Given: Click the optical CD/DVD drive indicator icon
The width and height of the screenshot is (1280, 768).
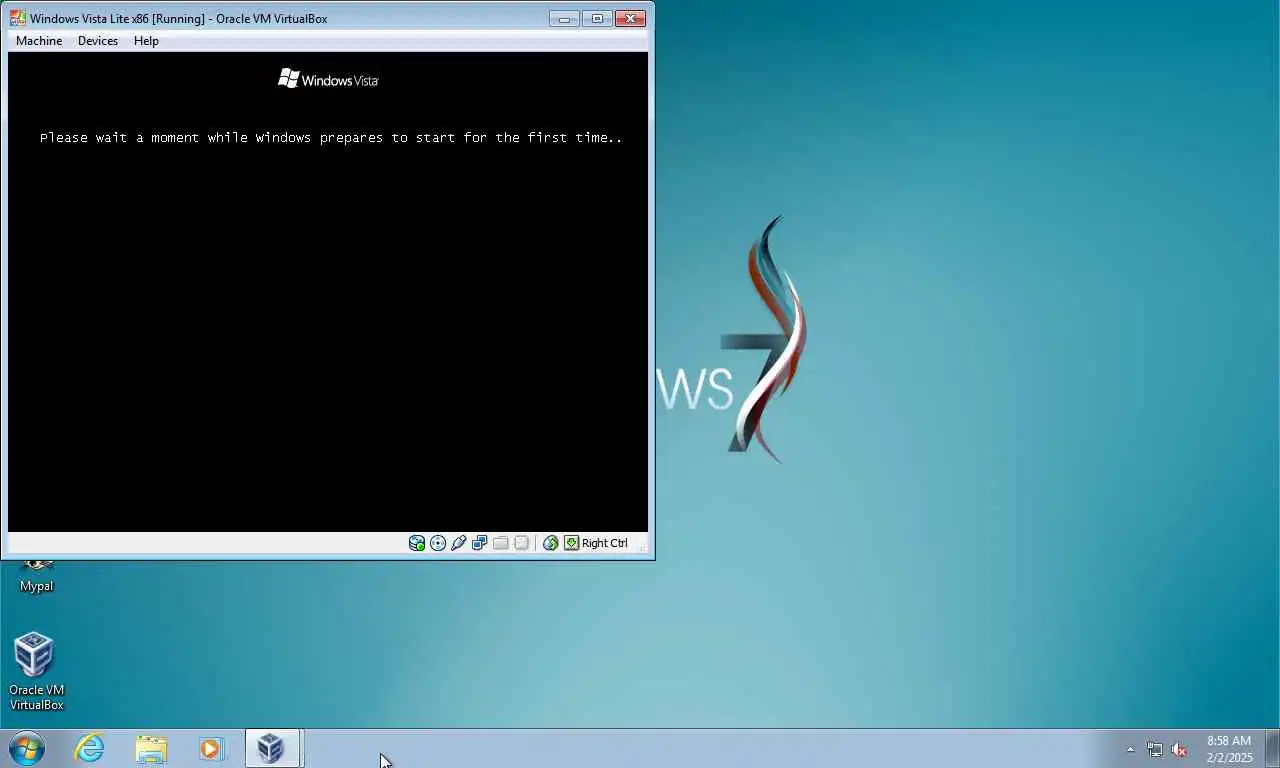Looking at the screenshot, I should point(438,543).
